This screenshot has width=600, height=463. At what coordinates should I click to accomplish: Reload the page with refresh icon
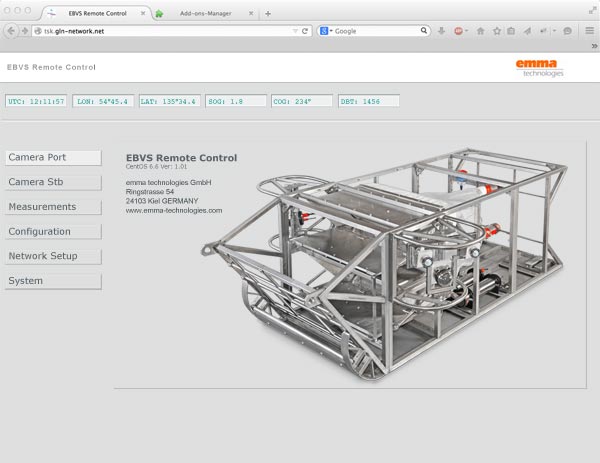(305, 31)
